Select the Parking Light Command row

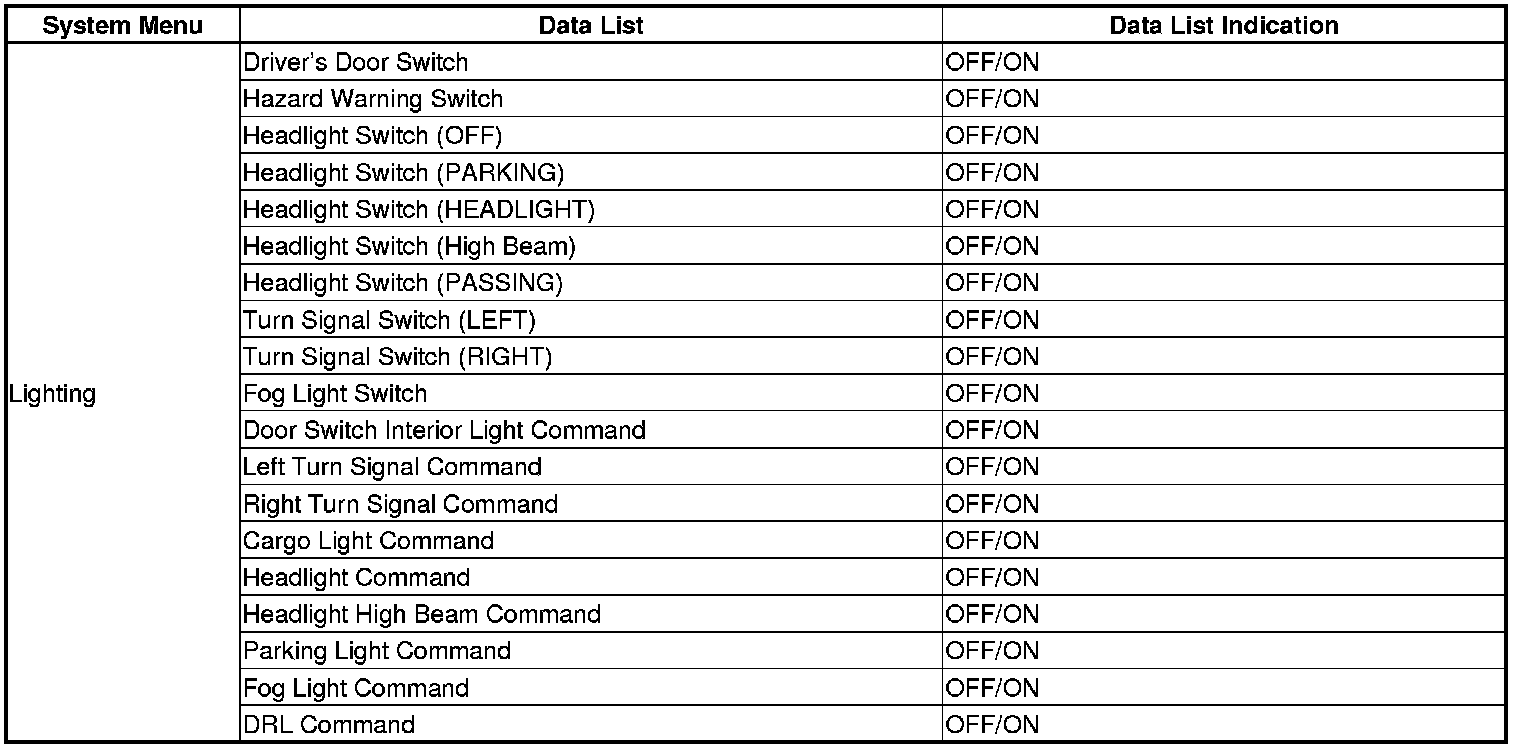coord(377,651)
